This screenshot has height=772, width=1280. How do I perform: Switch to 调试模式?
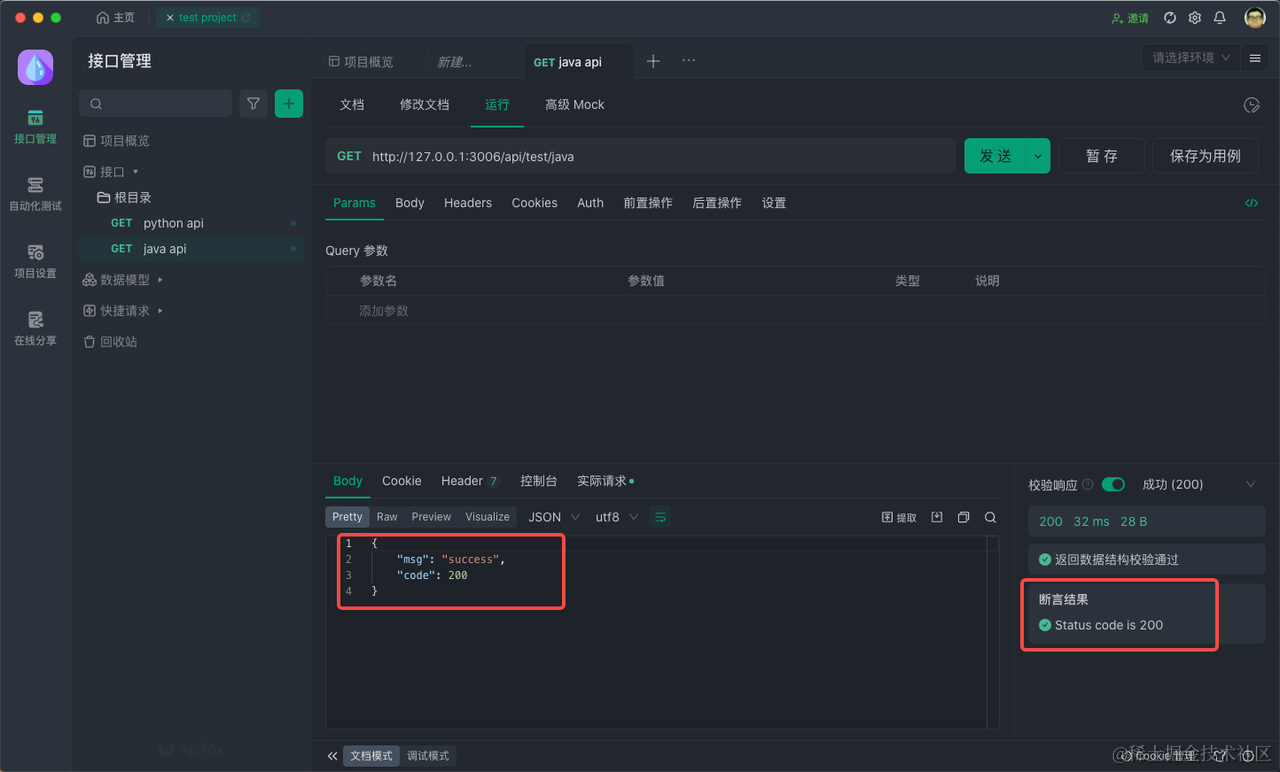coord(428,756)
